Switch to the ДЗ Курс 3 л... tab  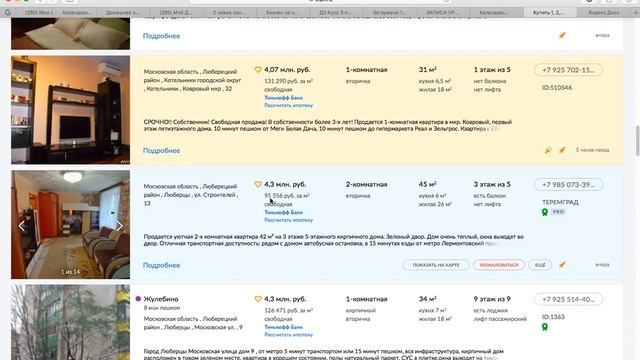pos(335,13)
